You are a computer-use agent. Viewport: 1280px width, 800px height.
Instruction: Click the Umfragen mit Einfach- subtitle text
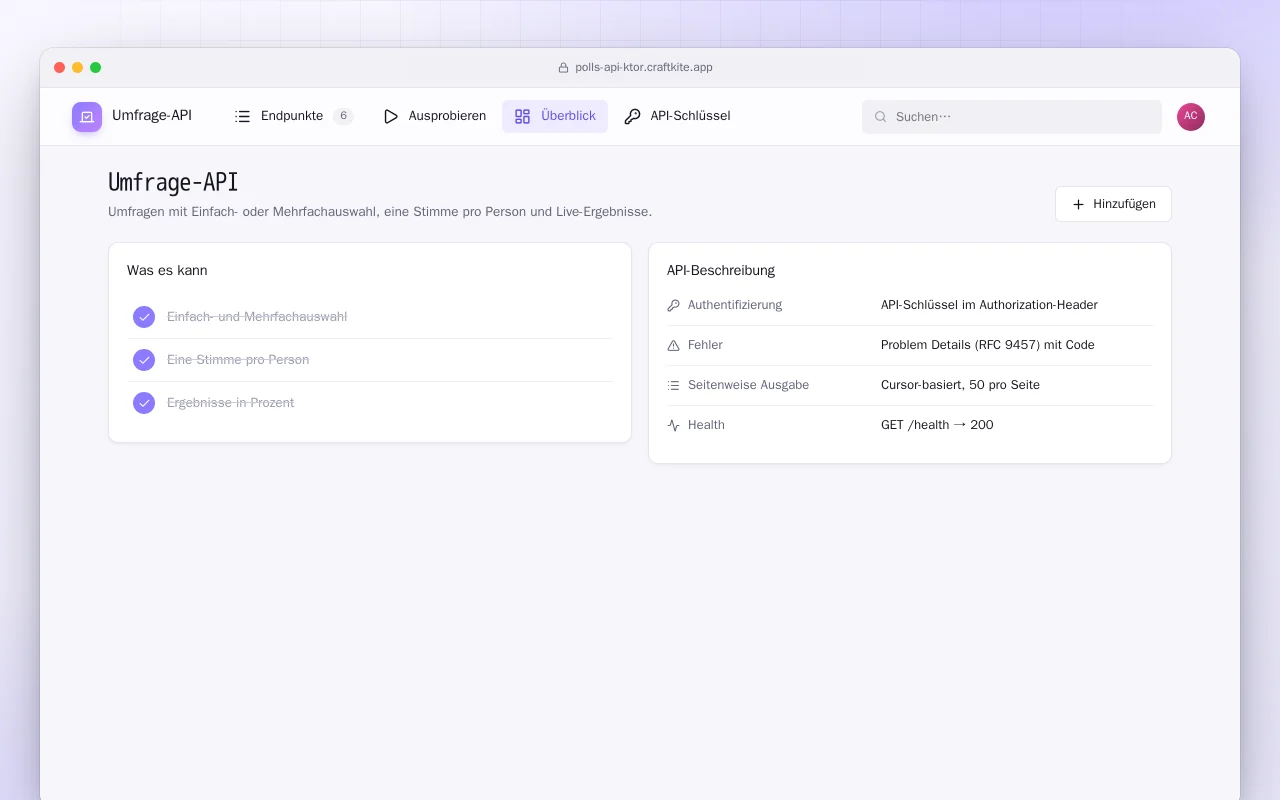[x=380, y=212]
